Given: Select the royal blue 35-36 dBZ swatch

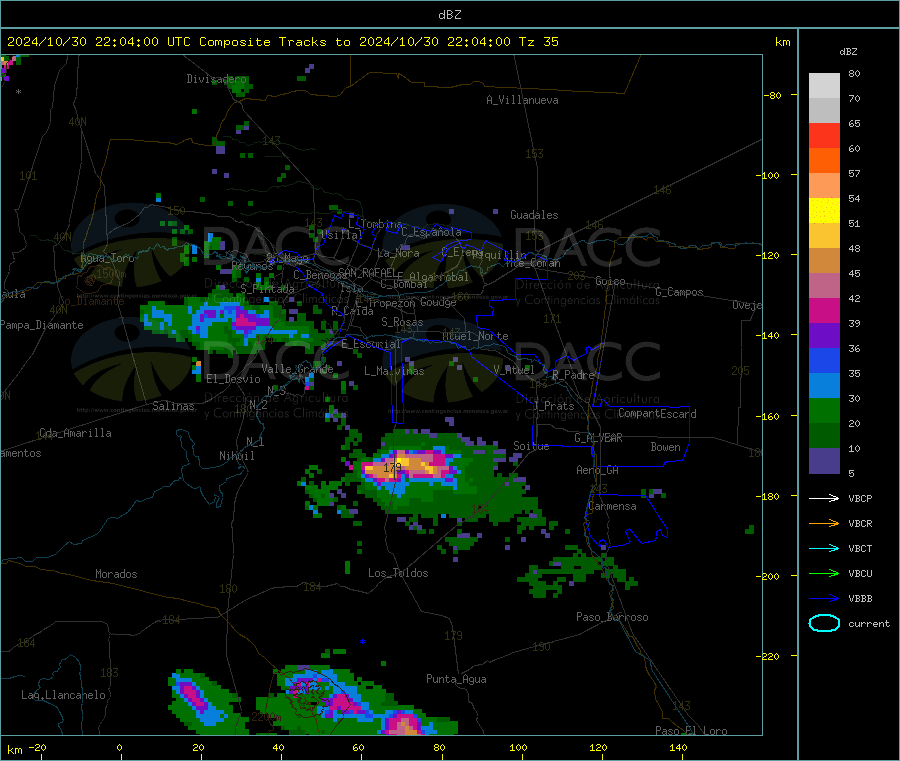Looking at the screenshot, I should (x=824, y=360).
